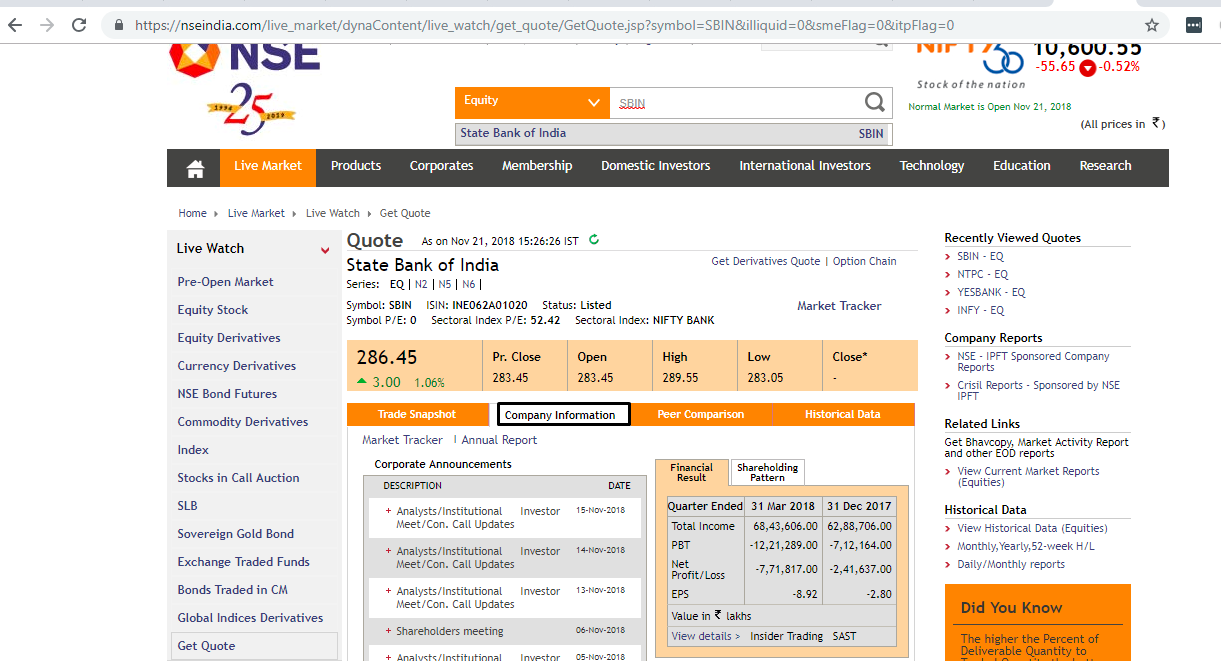Open the Live Market menu in the navigation bar
This screenshot has height=661, width=1221.
tap(268, 166)
